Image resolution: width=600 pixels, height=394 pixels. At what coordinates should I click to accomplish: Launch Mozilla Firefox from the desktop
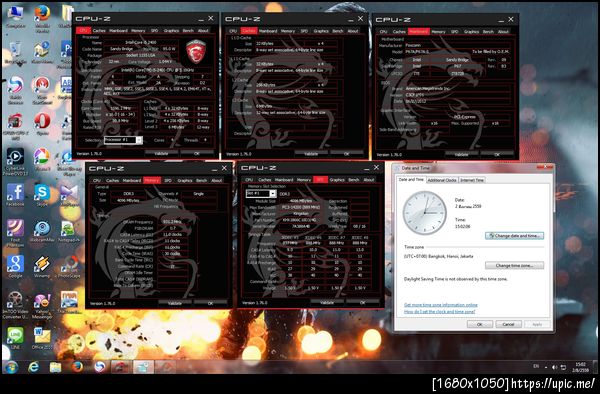[x=42, y=18]
